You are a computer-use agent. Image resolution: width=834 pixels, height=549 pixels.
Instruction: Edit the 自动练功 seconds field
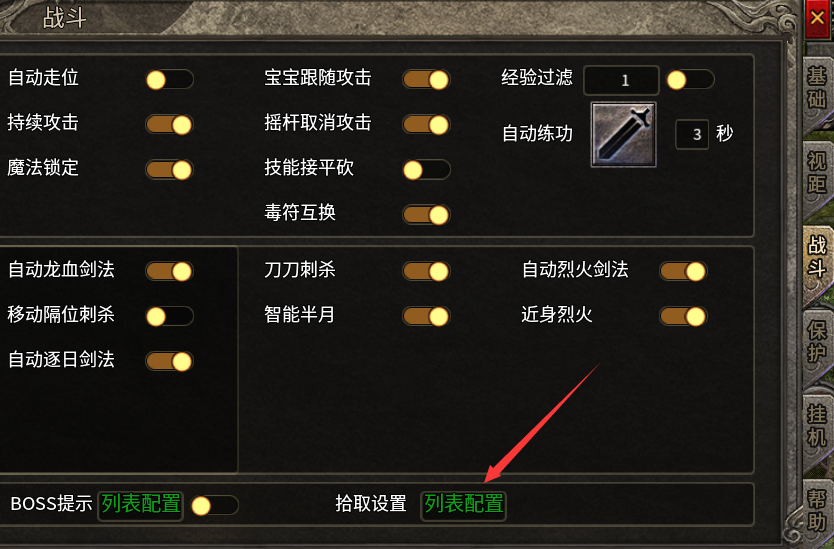(x=692, y=135)
